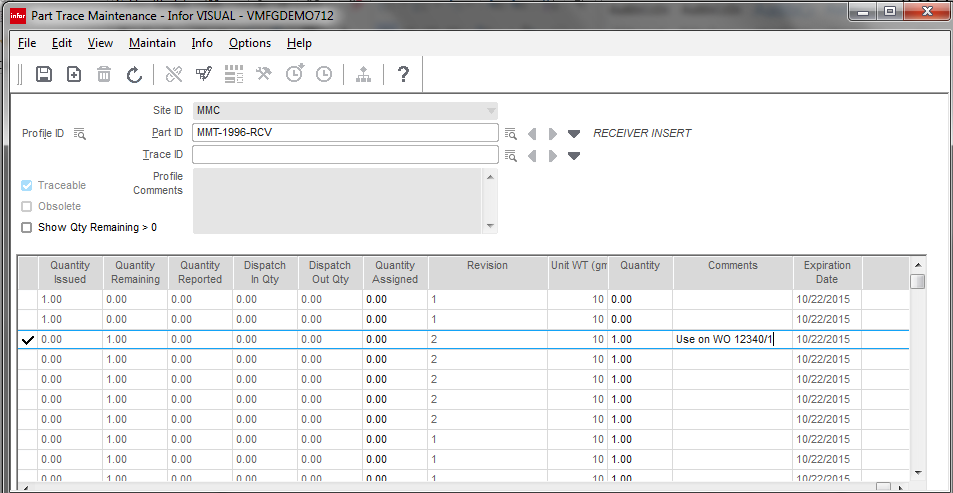Open the Help menu
Image resolution: width=953 pixels, height=493 pixels.
coord(299,43)
